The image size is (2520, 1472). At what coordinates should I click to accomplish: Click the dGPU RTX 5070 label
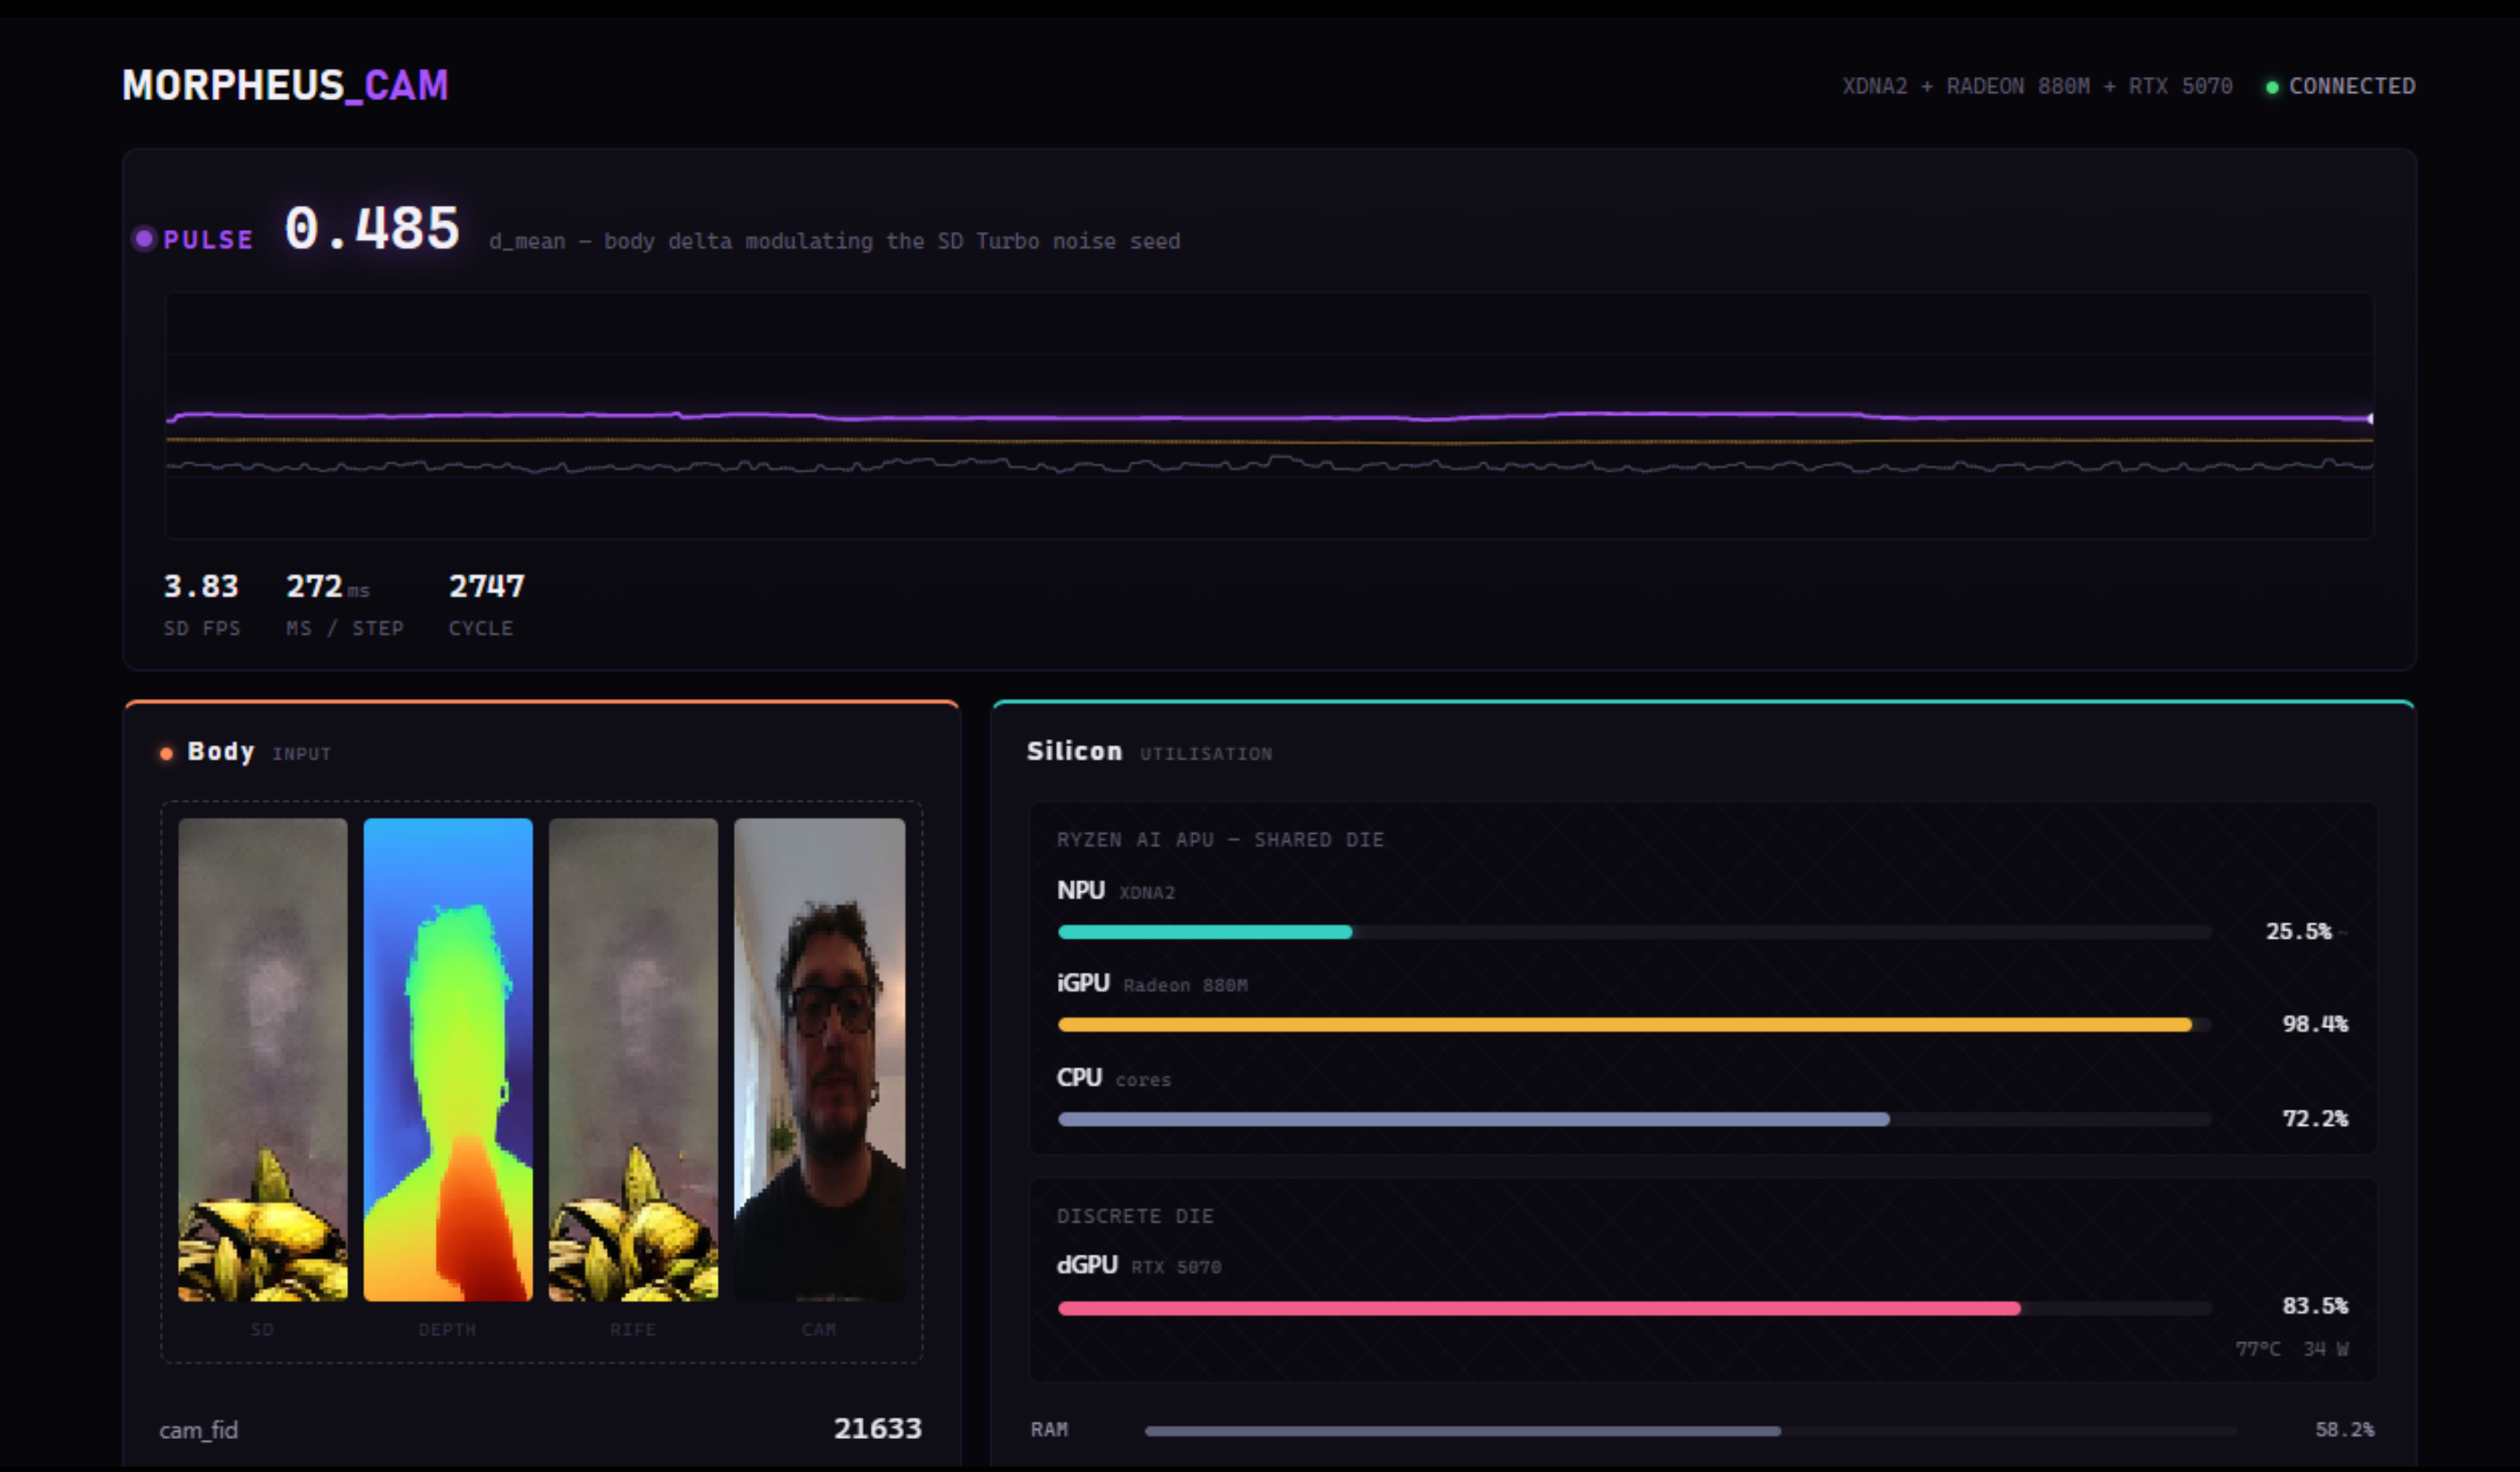pyautogui.click(x=1139, y=1265)
